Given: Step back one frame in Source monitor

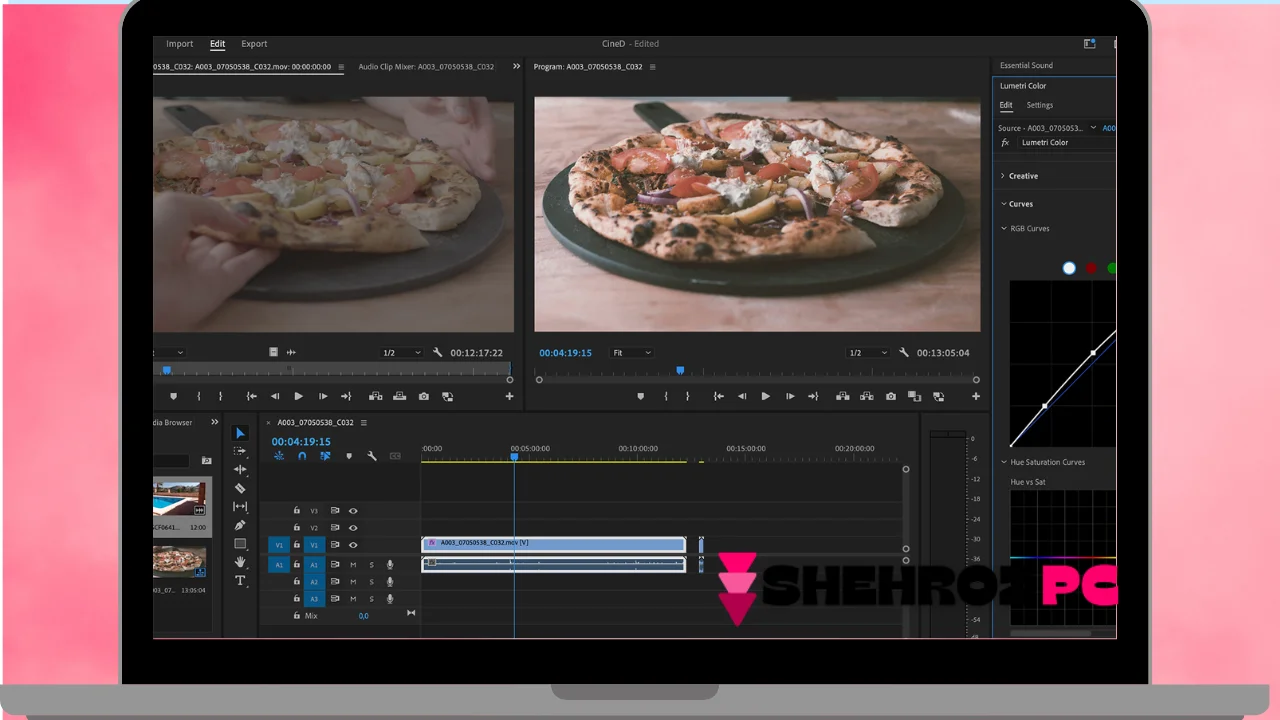Looking at the screenshot, I should pyautogui.click(x=275, y=397).
